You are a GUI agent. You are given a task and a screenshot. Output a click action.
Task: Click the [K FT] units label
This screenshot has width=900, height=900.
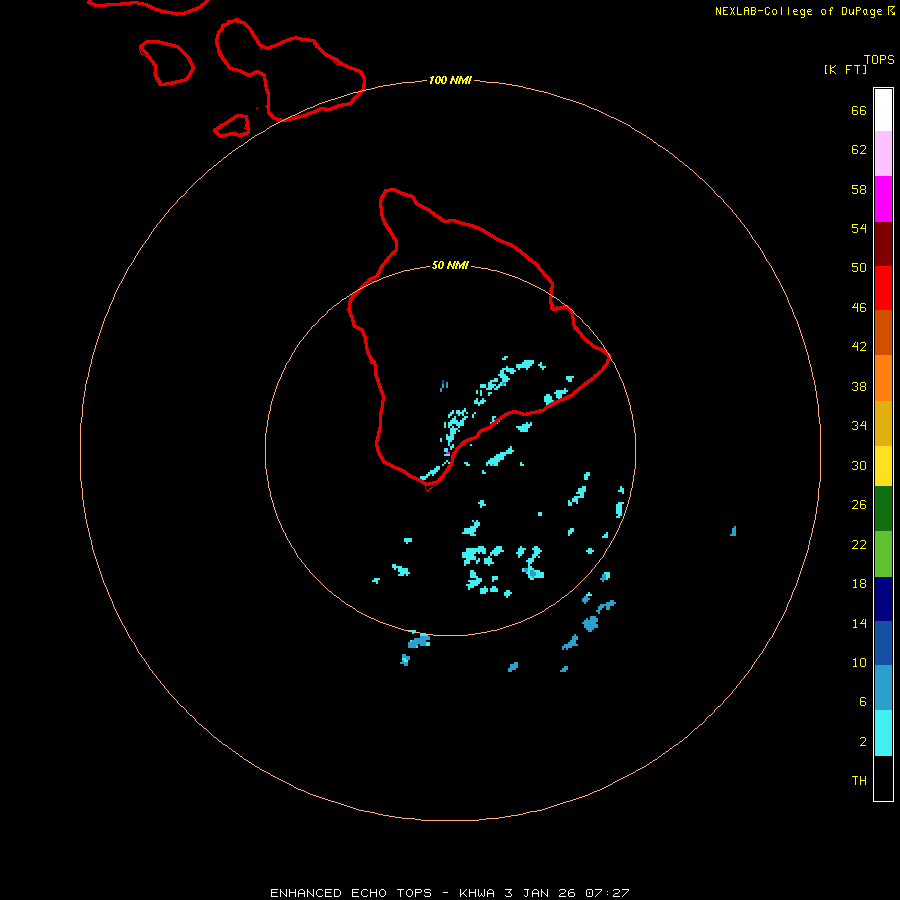pyautogui.click(x=845, y=69)
